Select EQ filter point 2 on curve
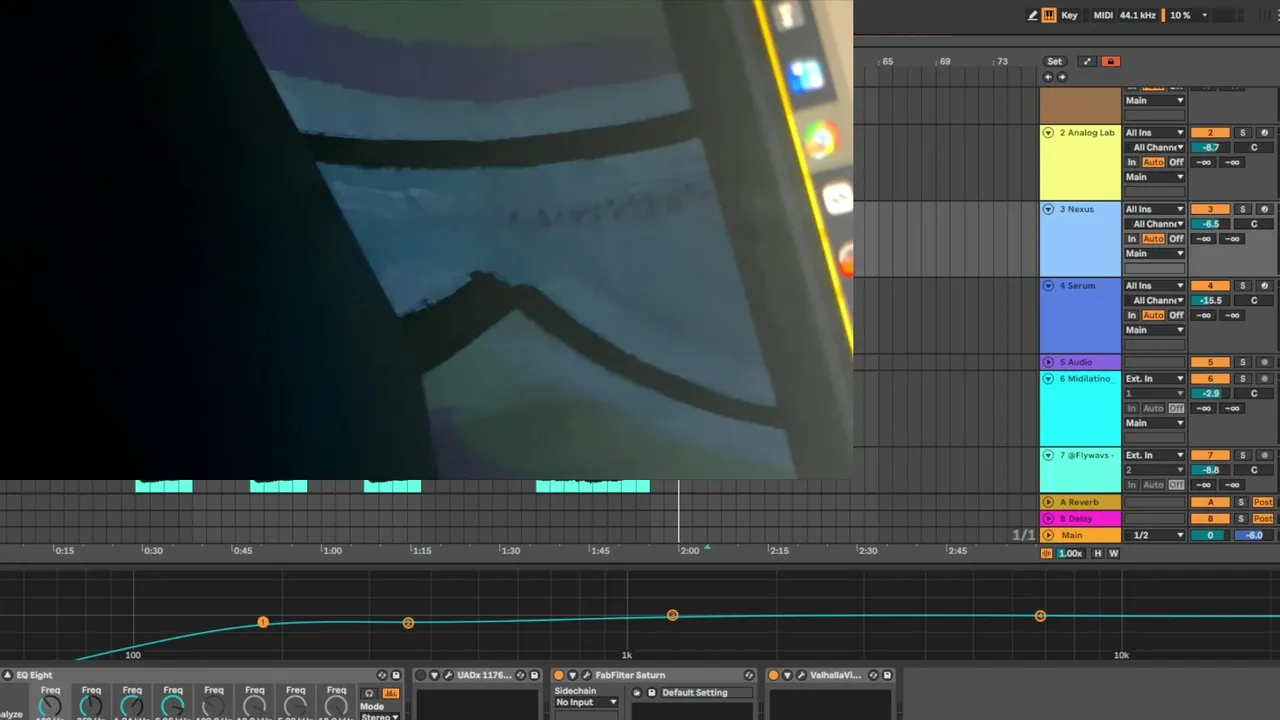 click(408, 623)
